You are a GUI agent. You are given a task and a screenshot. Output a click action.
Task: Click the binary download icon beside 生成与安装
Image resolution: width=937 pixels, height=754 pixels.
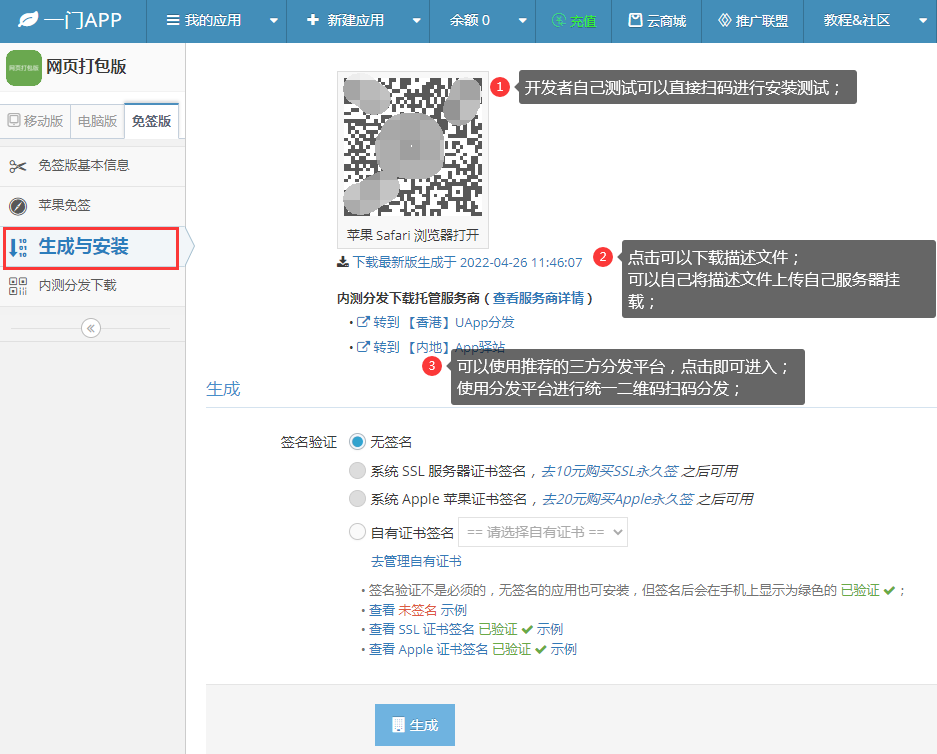(18, 247)
